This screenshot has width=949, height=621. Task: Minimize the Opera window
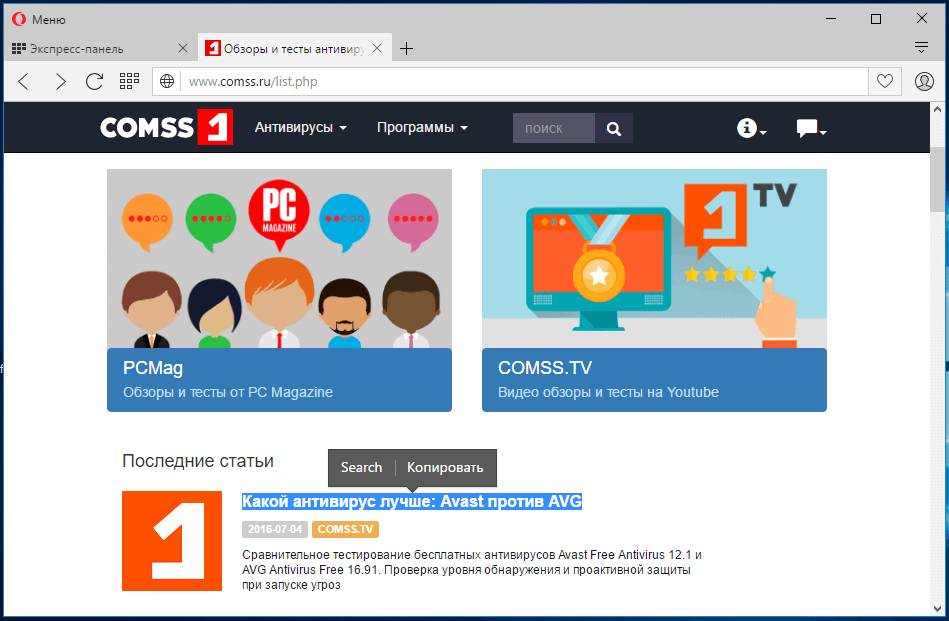point(831,19)
